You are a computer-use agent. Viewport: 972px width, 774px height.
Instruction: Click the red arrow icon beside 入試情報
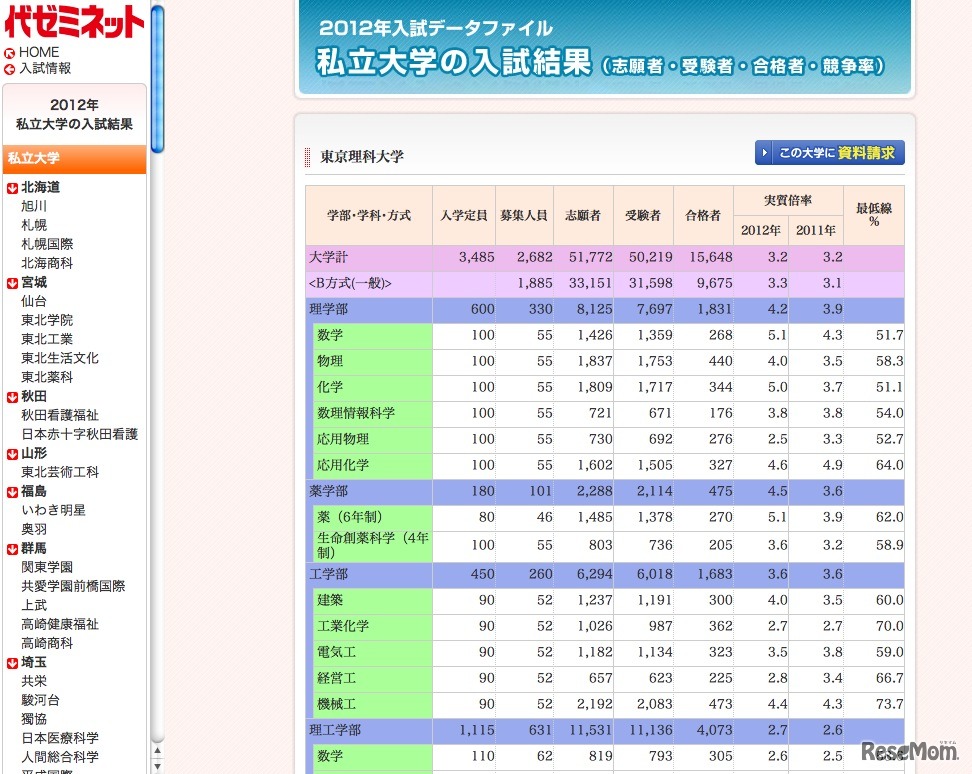click(9, 69)
